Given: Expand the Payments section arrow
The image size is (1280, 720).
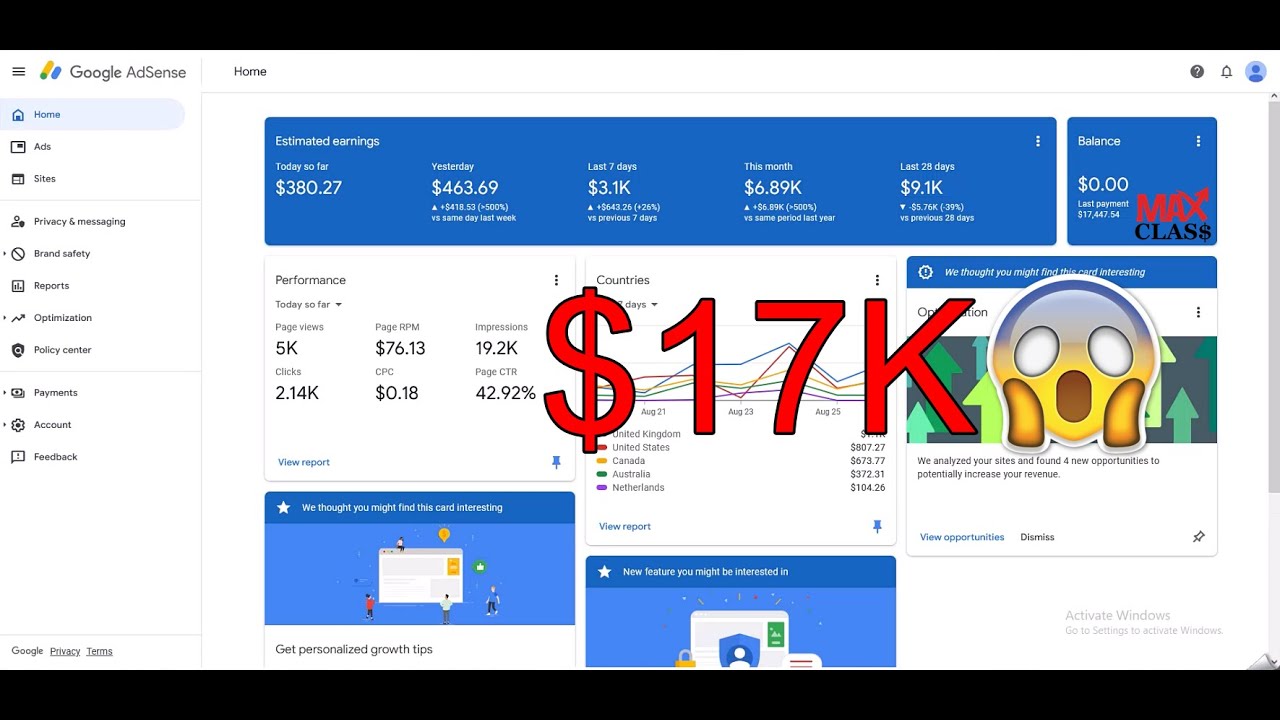Looking at the screenshot, I should pos(5,393).
